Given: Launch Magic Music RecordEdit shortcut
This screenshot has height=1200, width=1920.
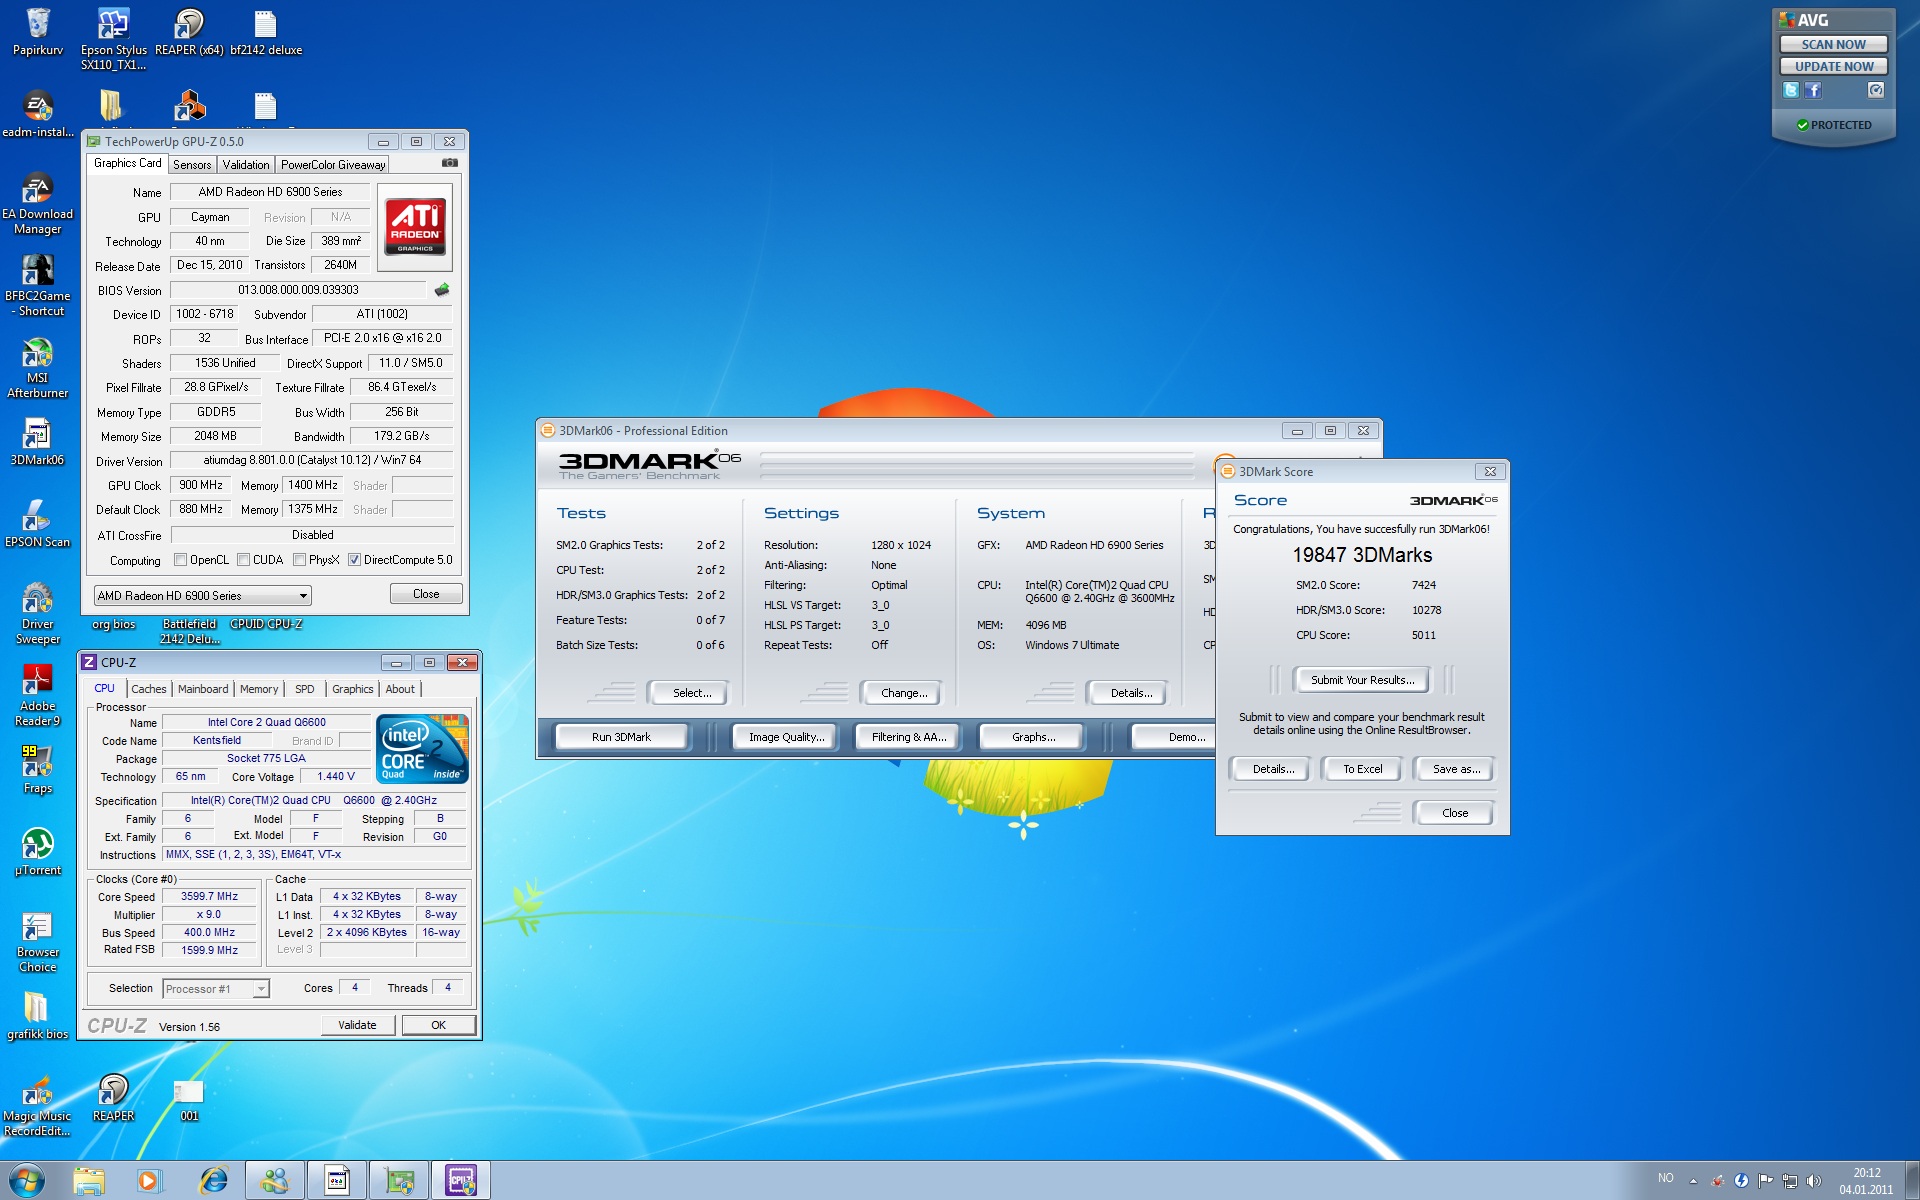Looking at the screenshot, I should coord(38,1106).
